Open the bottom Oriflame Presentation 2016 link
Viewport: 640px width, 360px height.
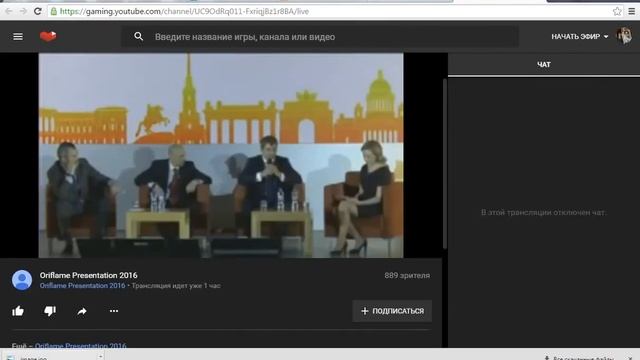81,346
